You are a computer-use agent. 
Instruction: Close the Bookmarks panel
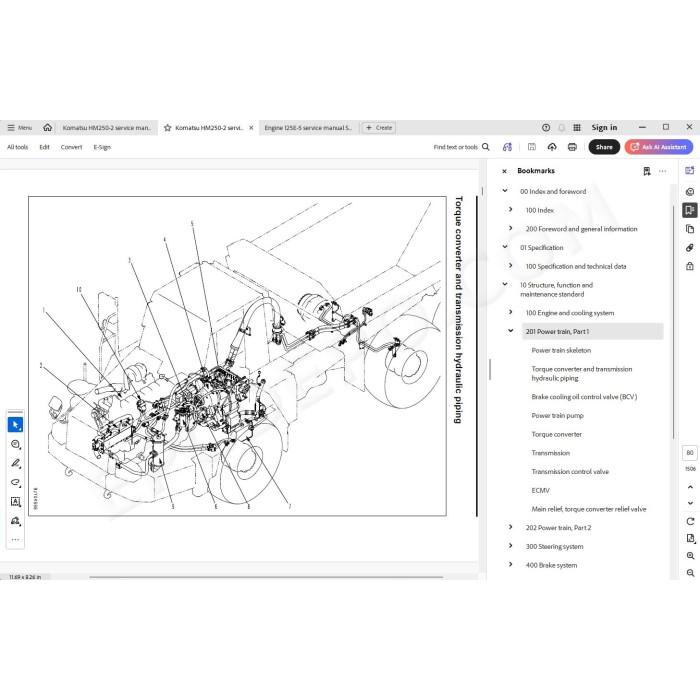click(x=504, y=171)
